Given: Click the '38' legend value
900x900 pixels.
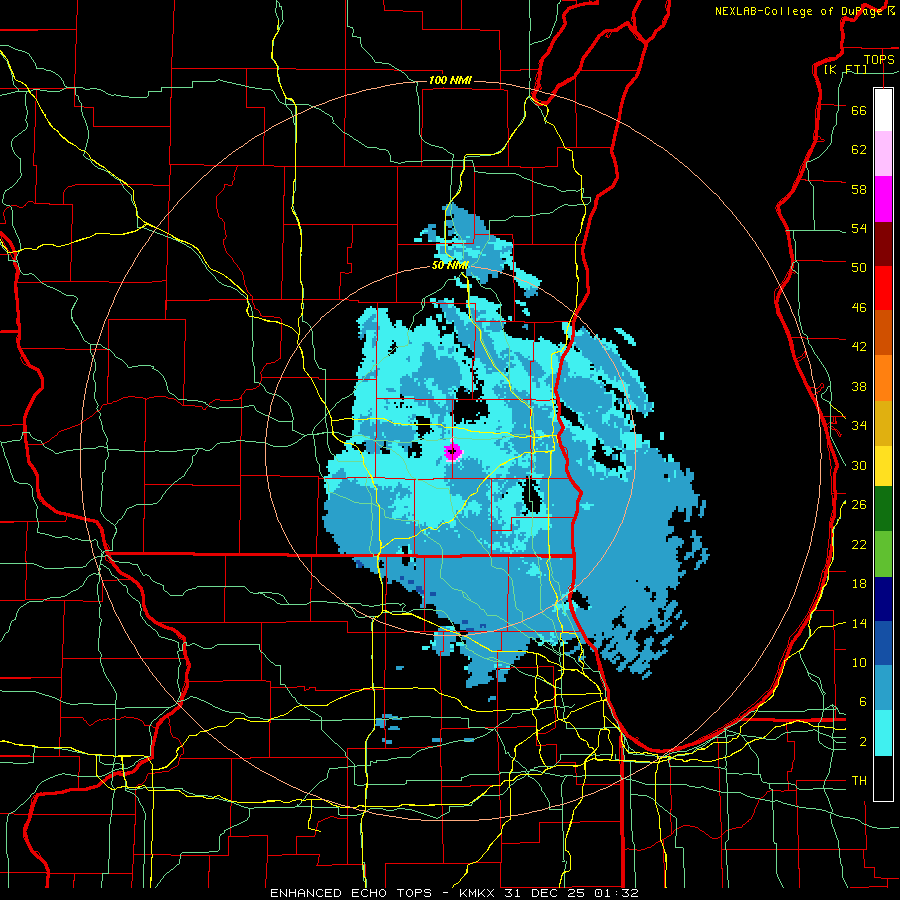Looking at the screenshot, I should (x=859, y=386).
